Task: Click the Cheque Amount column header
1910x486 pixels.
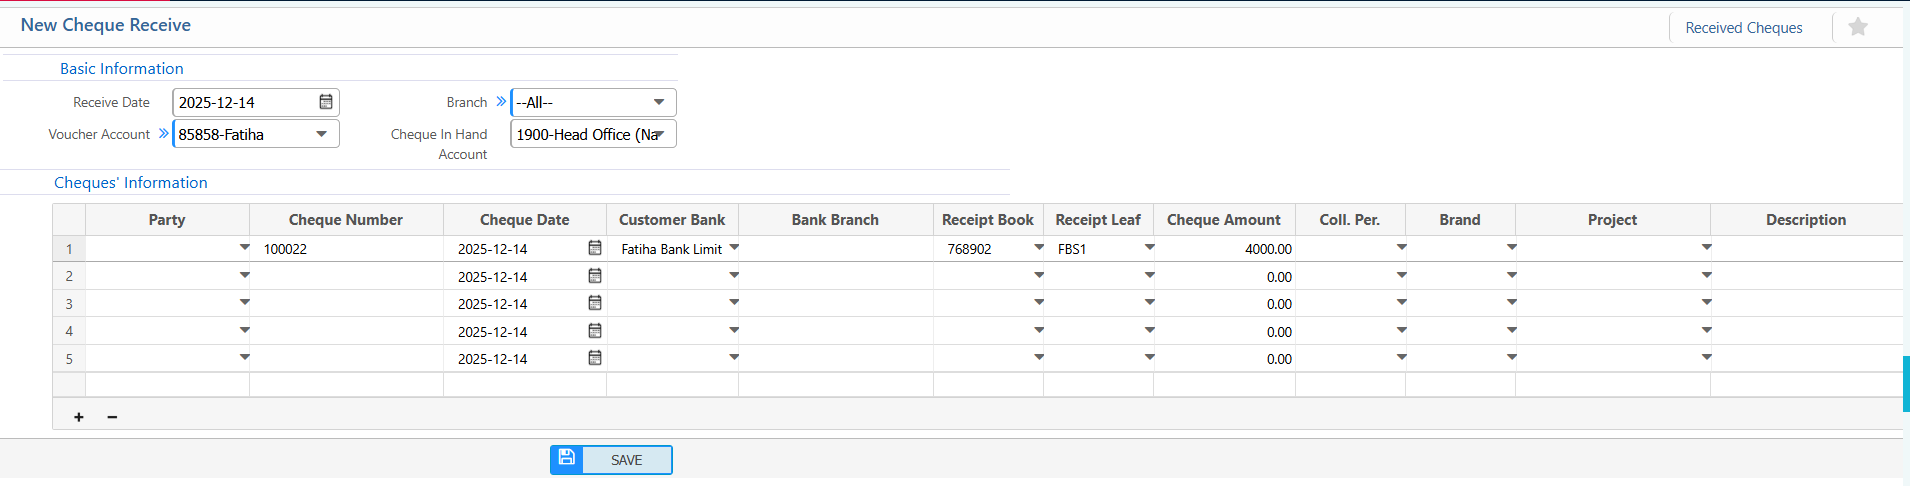Action: pyautogui.click(x=1223, y=220)
